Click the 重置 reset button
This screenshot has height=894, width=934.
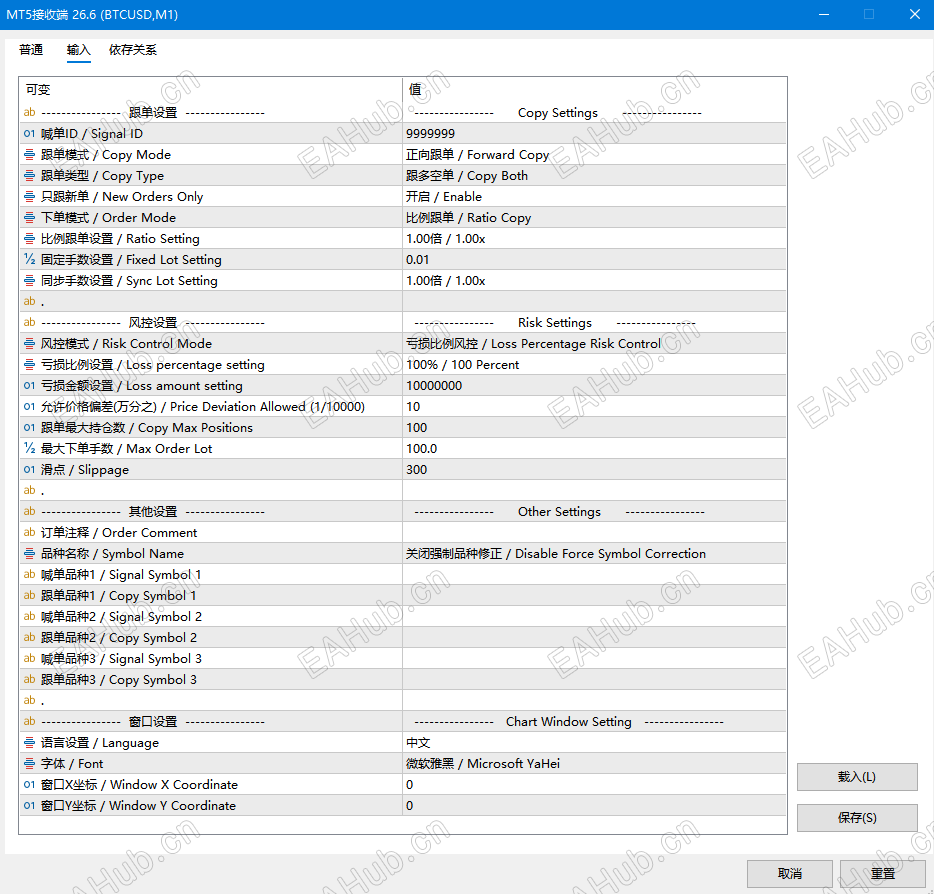[x=883, y=874]
